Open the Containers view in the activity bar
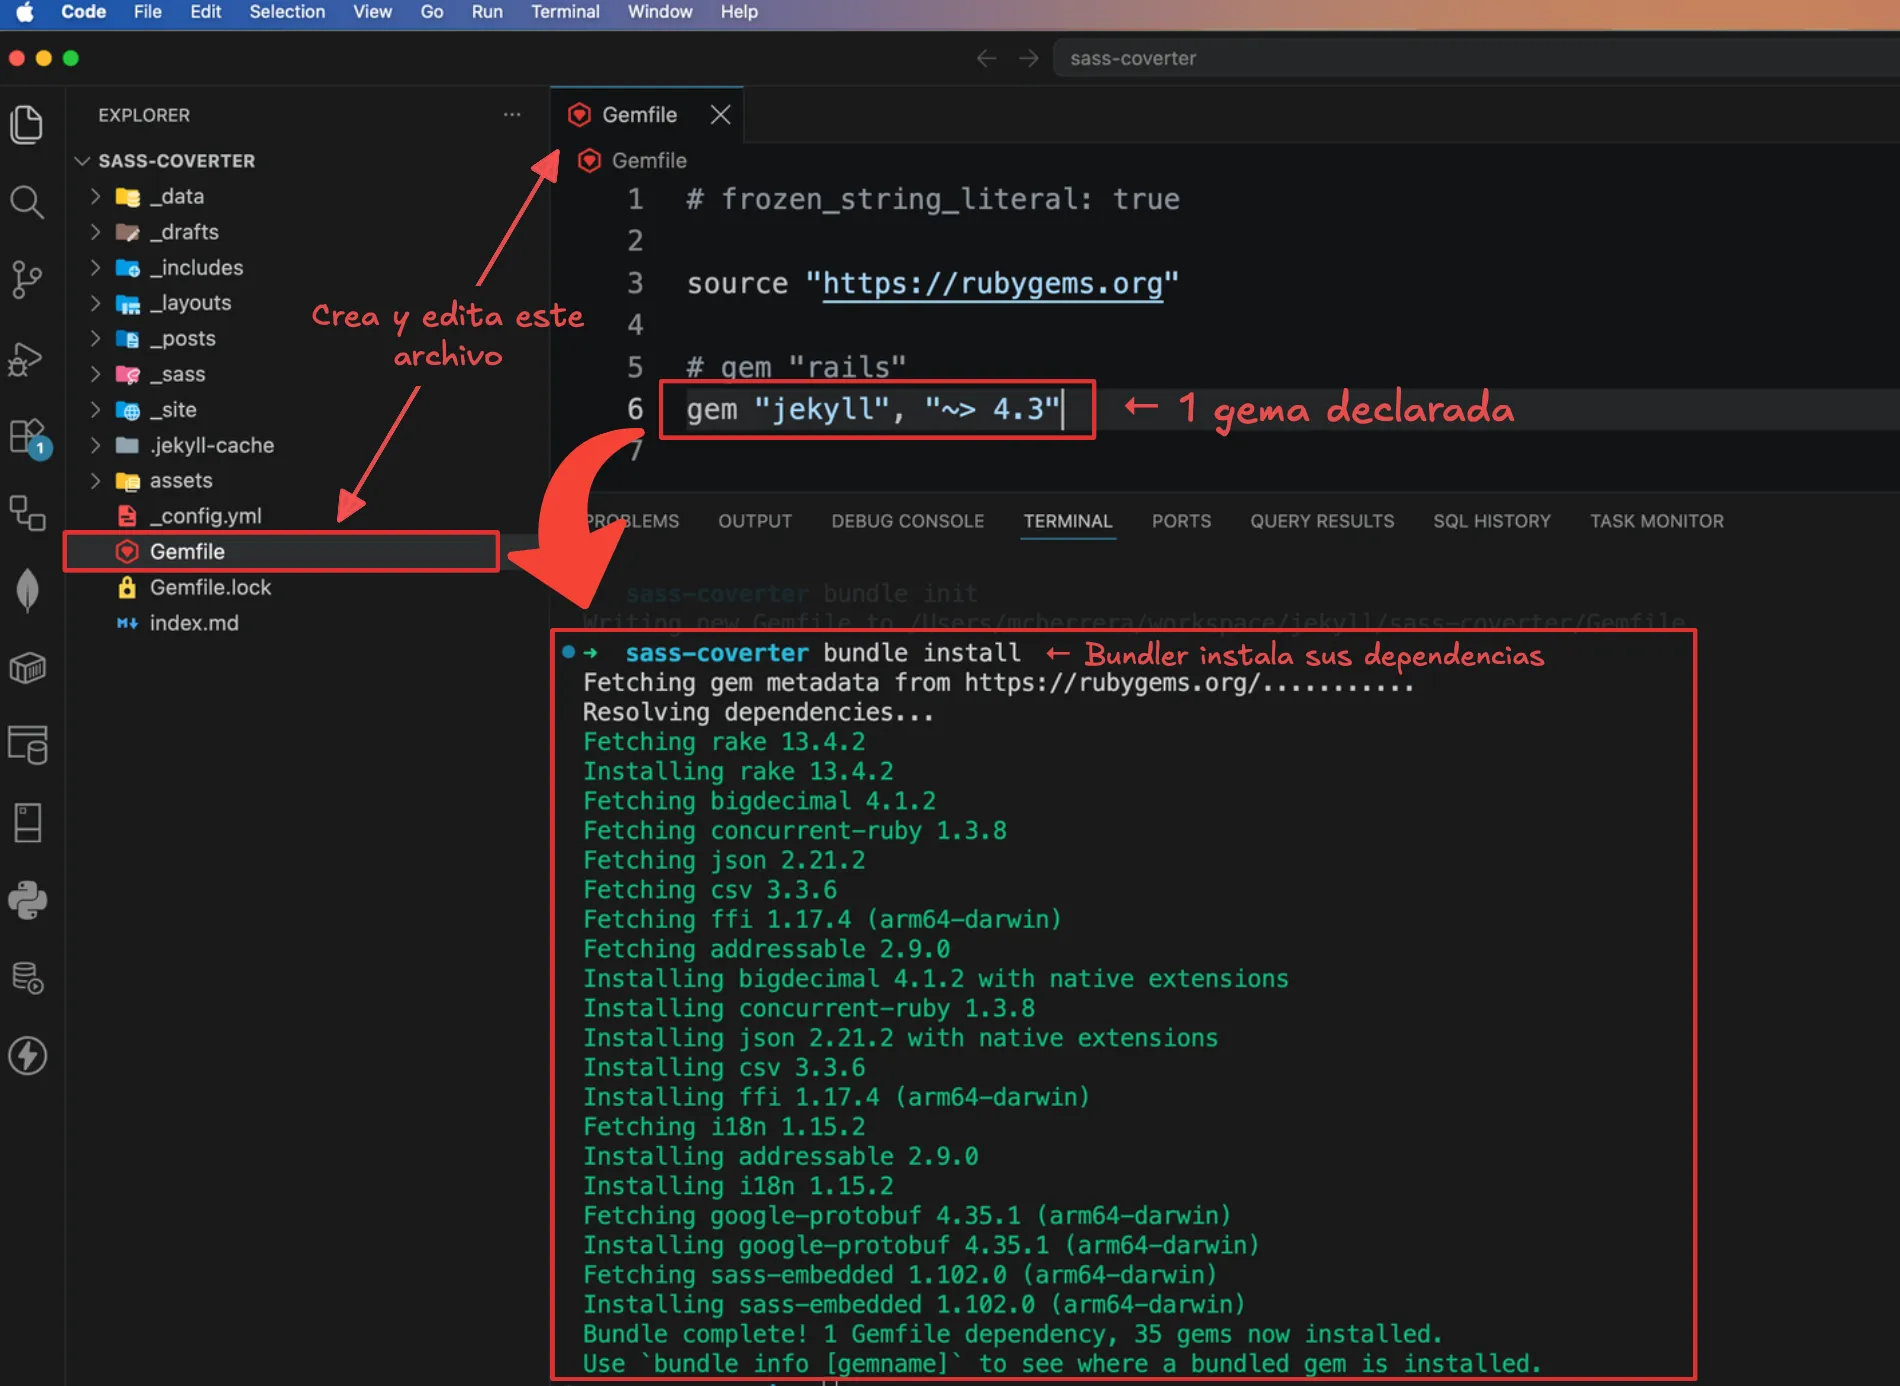The width and height of the screenshot is (1900, 1386). 27,668
